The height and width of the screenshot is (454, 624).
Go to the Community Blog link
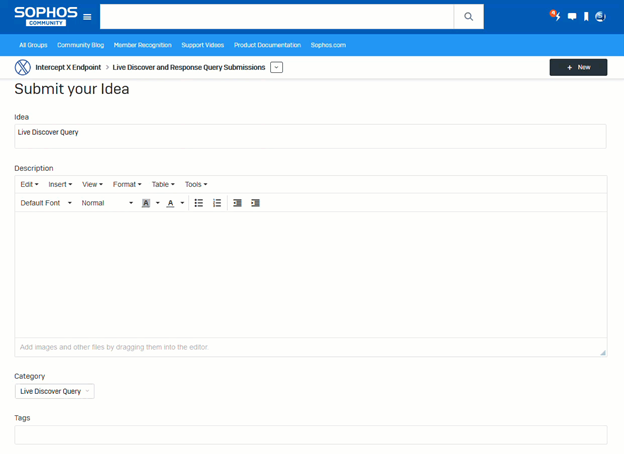80,45
